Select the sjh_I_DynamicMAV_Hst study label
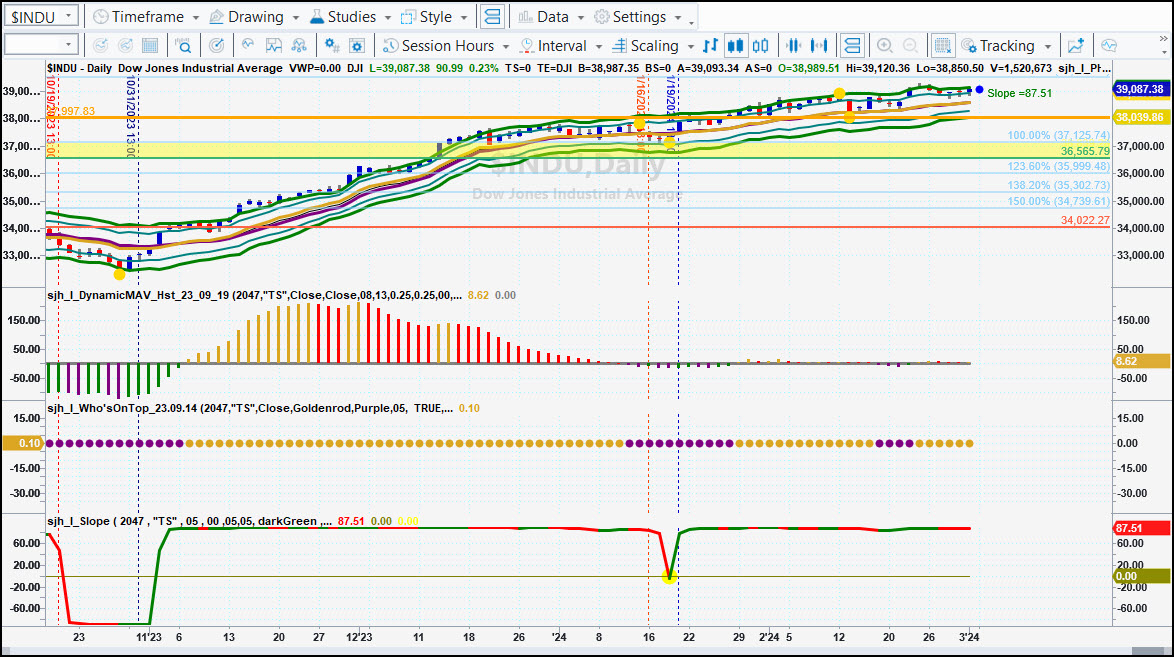This screenshot has width=1174, height=657. [x=254, y=295]
